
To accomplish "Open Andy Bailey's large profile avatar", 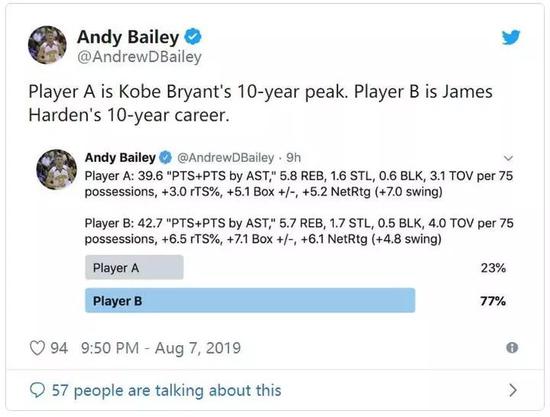I will pyautogui.click(x=47, y=45).
